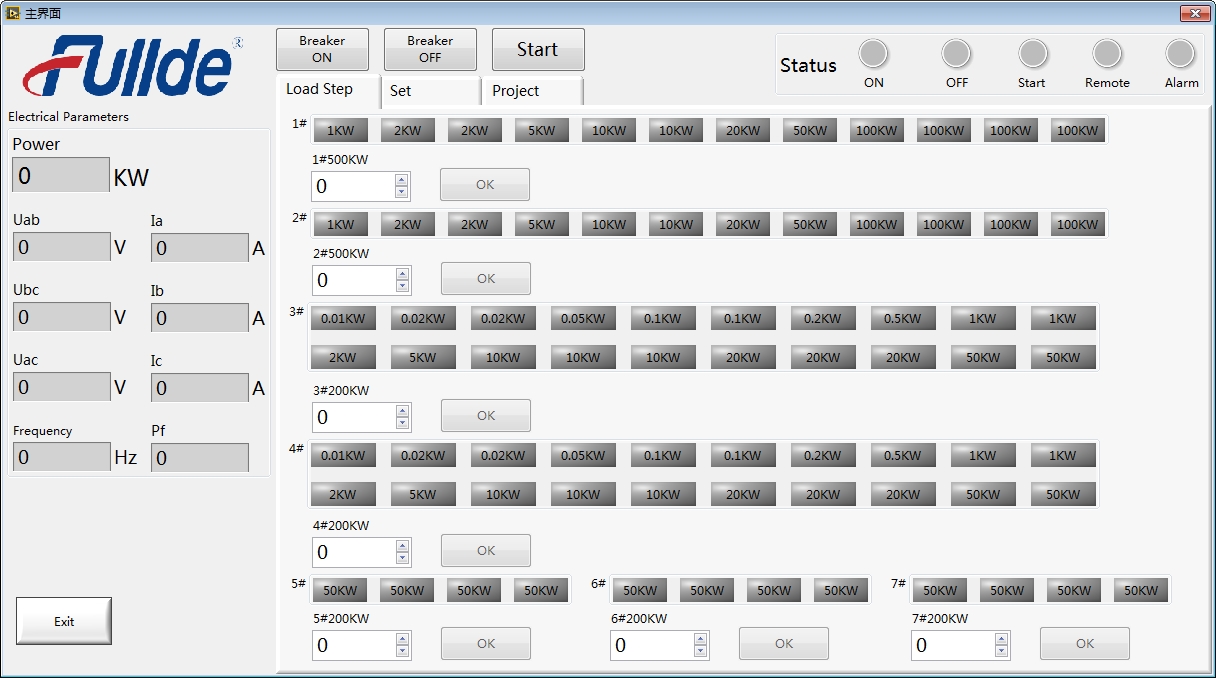Focus the 1#500KW input field
Image resolution: width=1216 pixels, height=678 pixels.
(353, 186)
